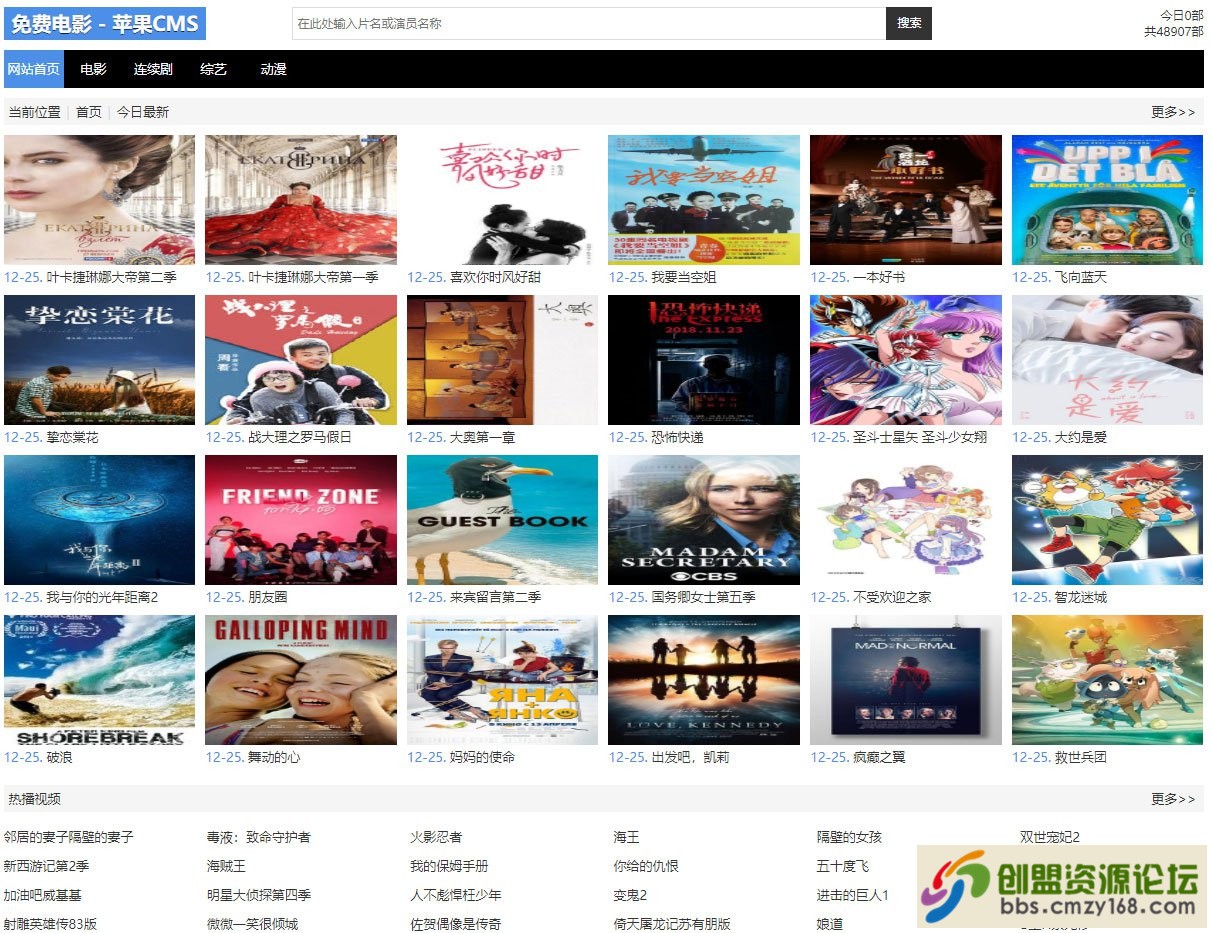The height and width of the screenshot is (933, 1212).
Task: Open hot video 双世宠妃2
Action: tap(1050, 837)
